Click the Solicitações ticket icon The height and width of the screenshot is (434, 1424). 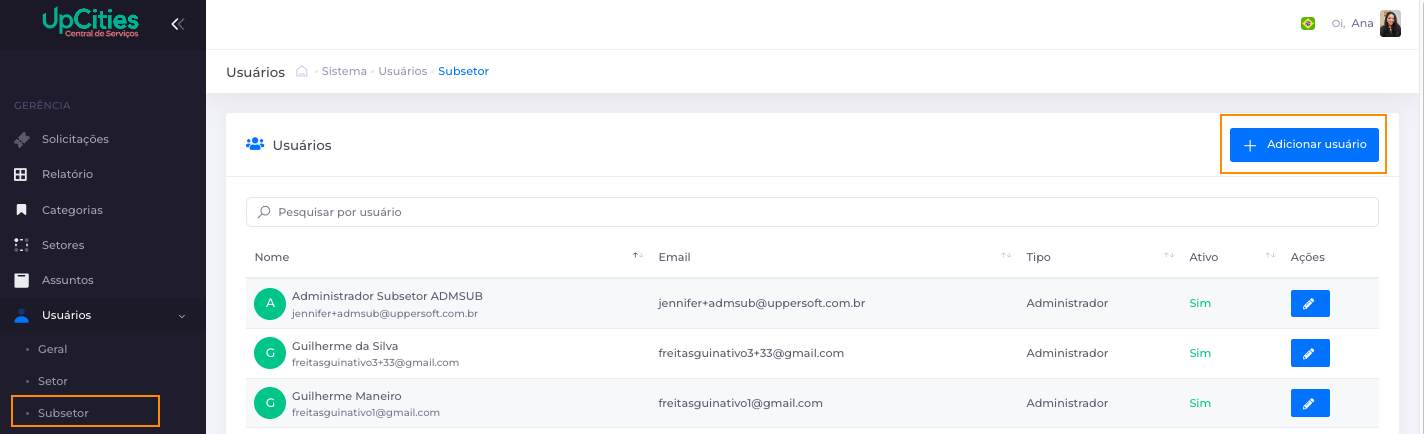coord(22,139)
